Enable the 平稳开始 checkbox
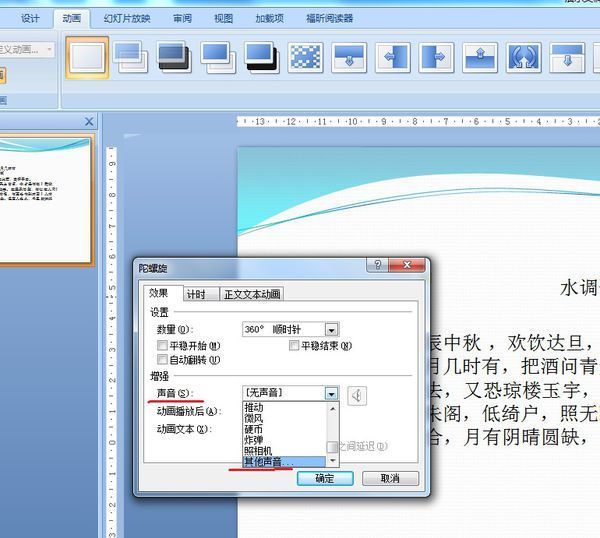This screenshot has width=600, height=538. 162,346
